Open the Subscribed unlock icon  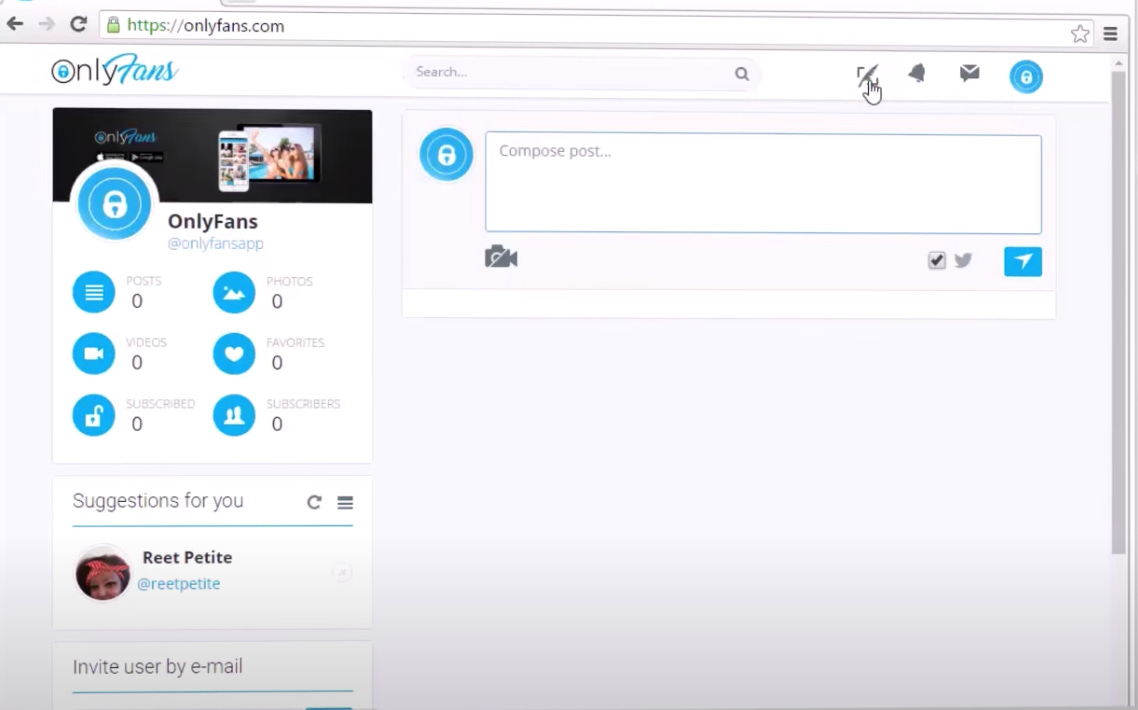94,415
